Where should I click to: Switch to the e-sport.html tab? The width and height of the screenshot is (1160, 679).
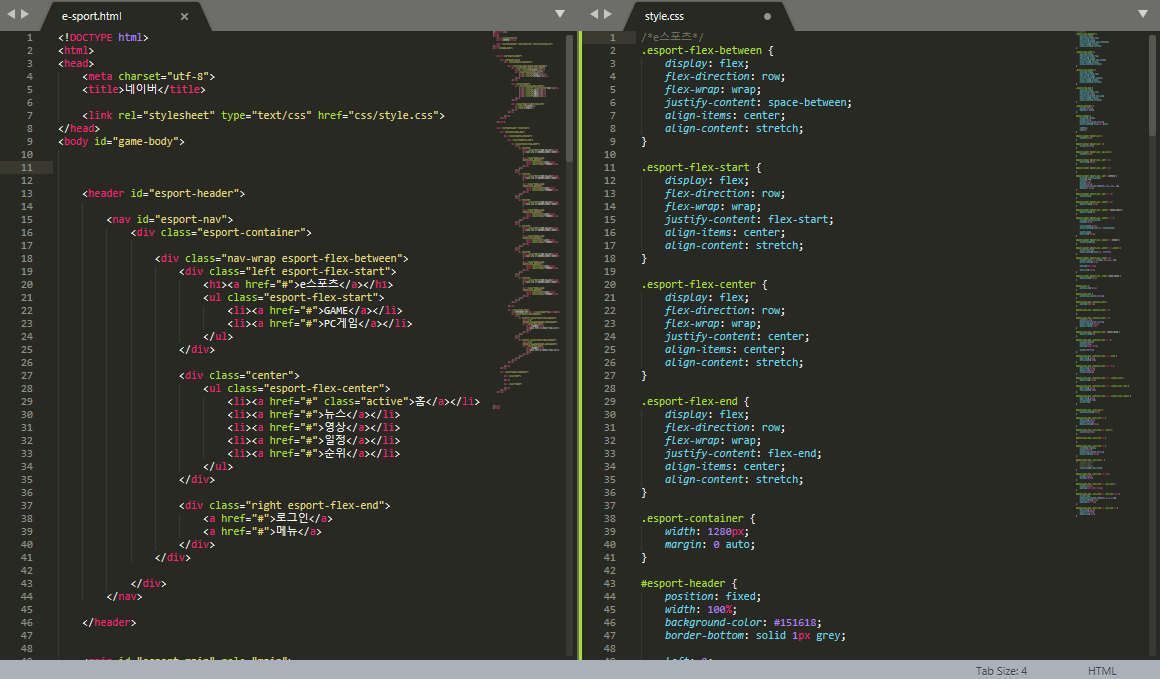tap(92, 16)
